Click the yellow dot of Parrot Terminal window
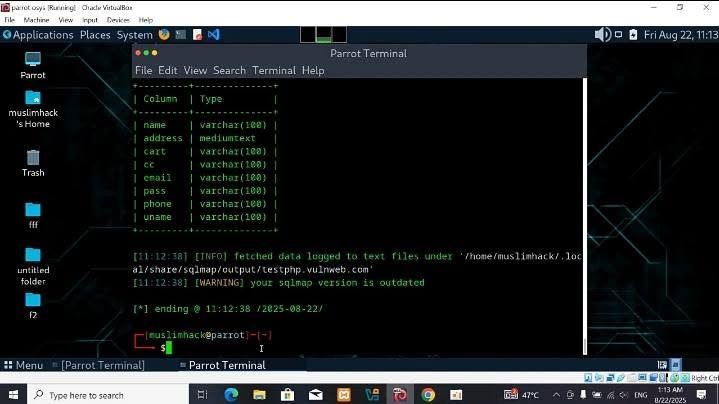Image resolution: width=719 pixels, height=404 pixels. pos(155,53)
